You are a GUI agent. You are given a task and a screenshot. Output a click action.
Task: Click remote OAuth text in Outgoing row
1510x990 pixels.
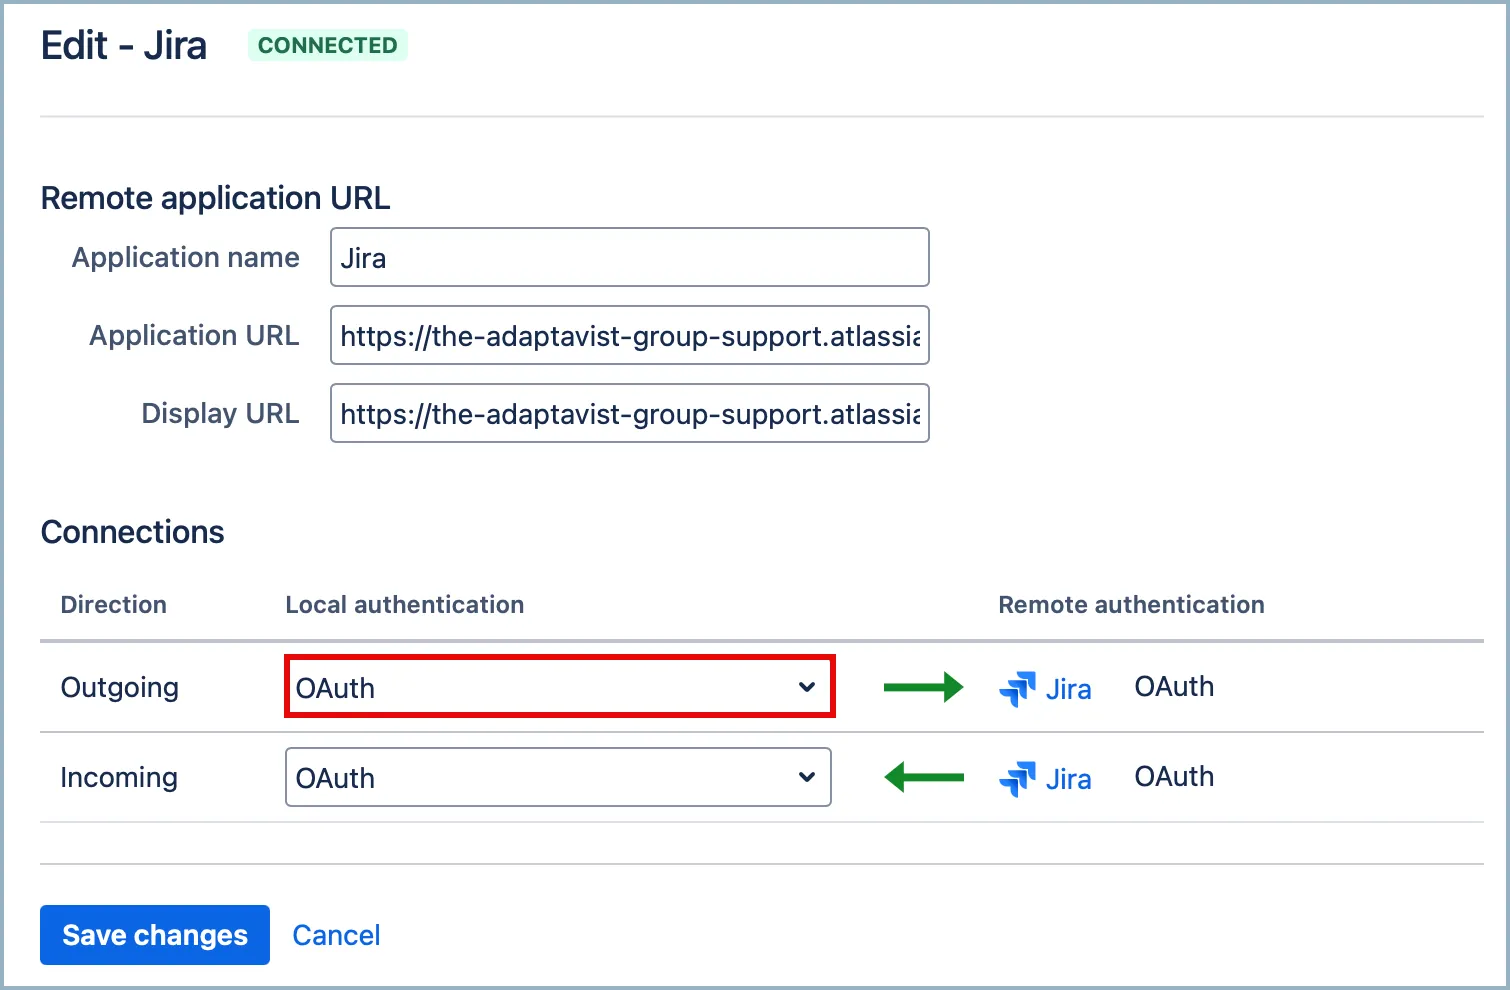click(1174, 687)
